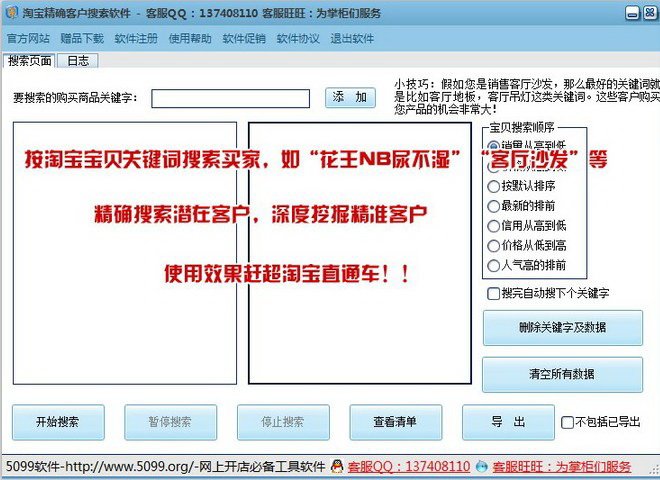This screenshot has width=660, height=480.
Task: Click the 添加 button
Action: click(350, 97)
